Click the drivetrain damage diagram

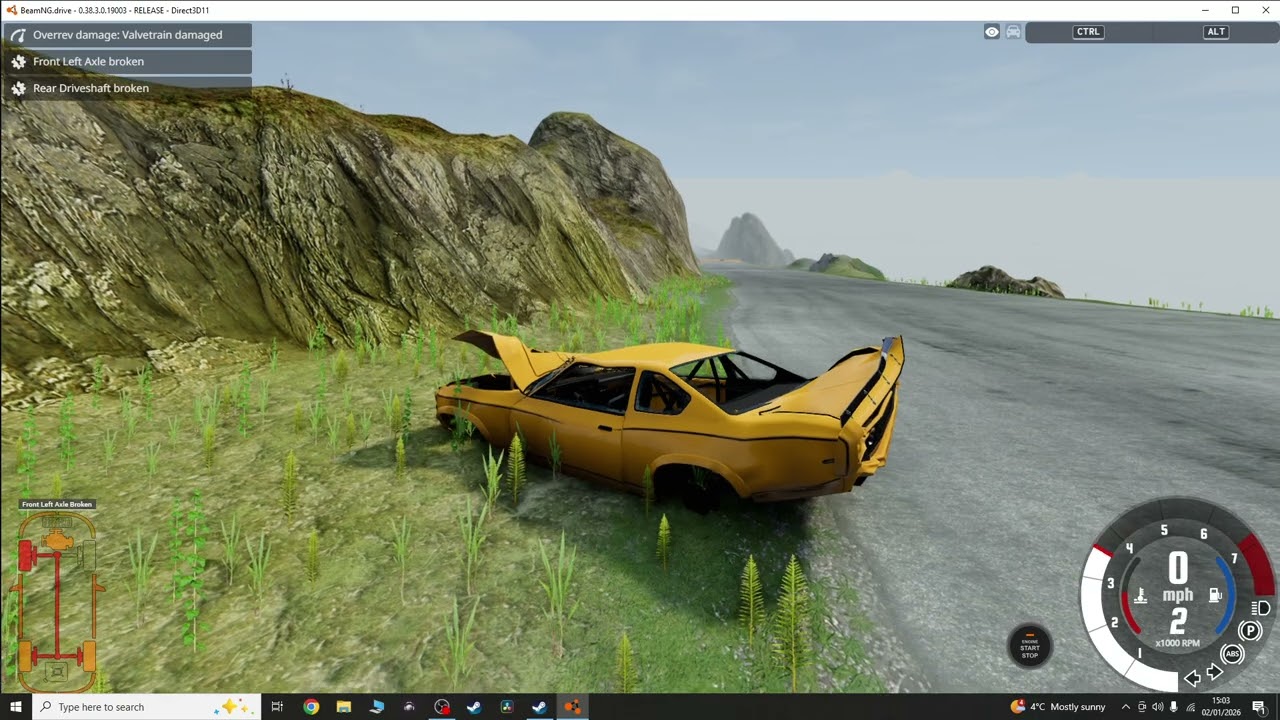point(58,602)
